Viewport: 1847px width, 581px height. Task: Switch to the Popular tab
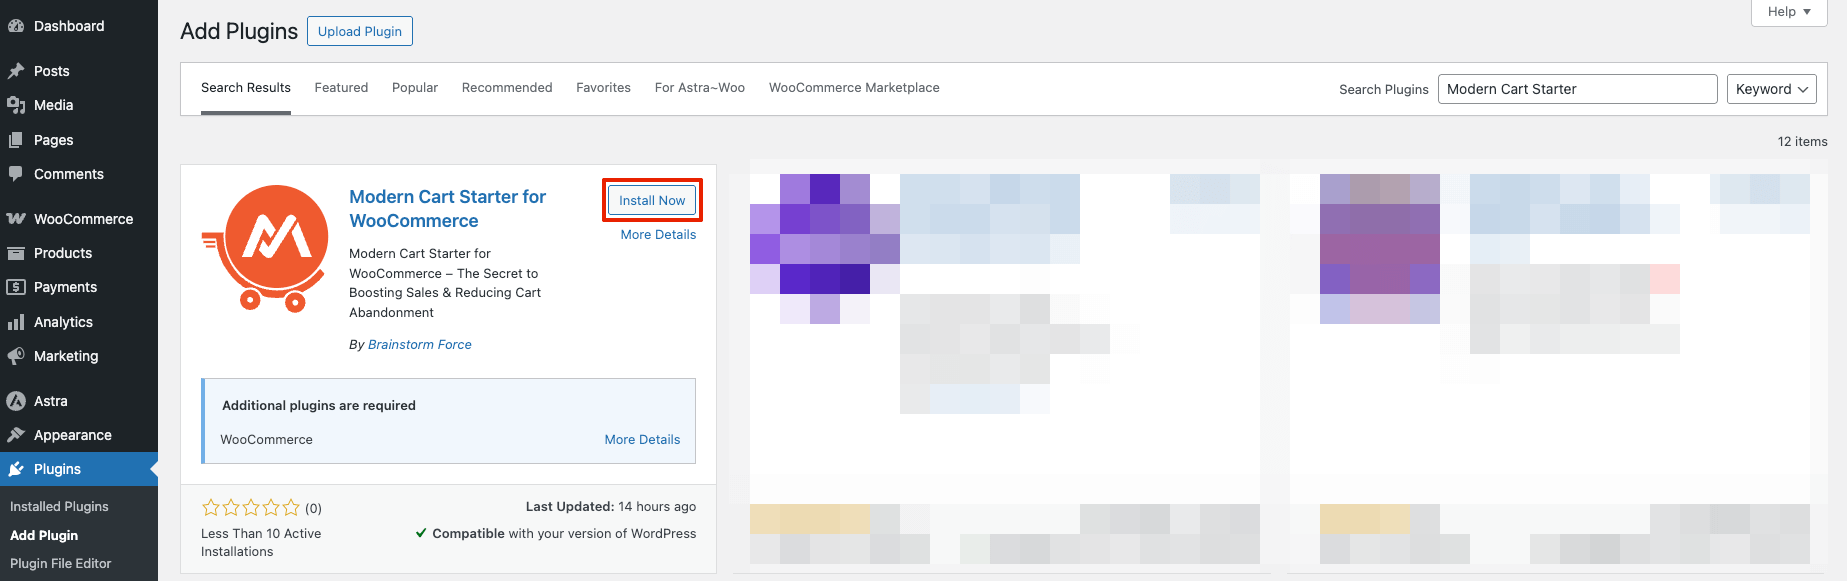(x=415, y=88)
